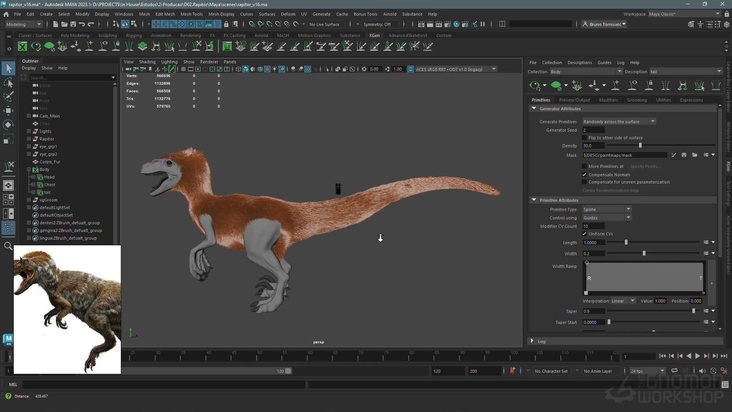Open the Mesh Tools menu
This screenshot has height=412, width=732.
(191, 14)
